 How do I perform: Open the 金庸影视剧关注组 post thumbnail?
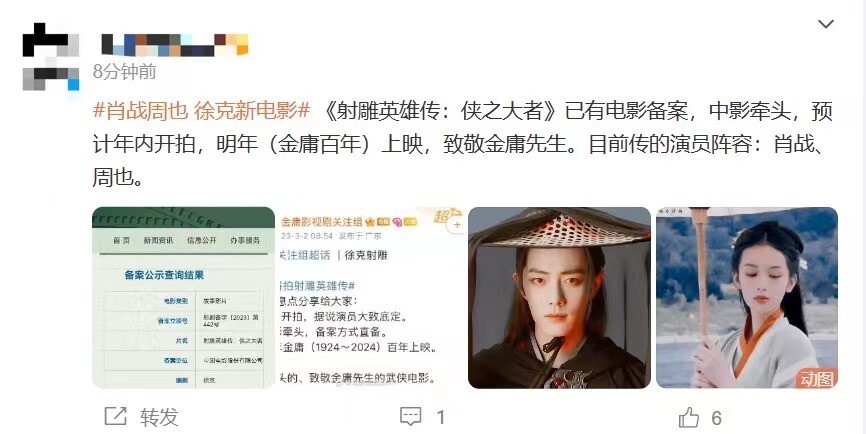[371, 298]
